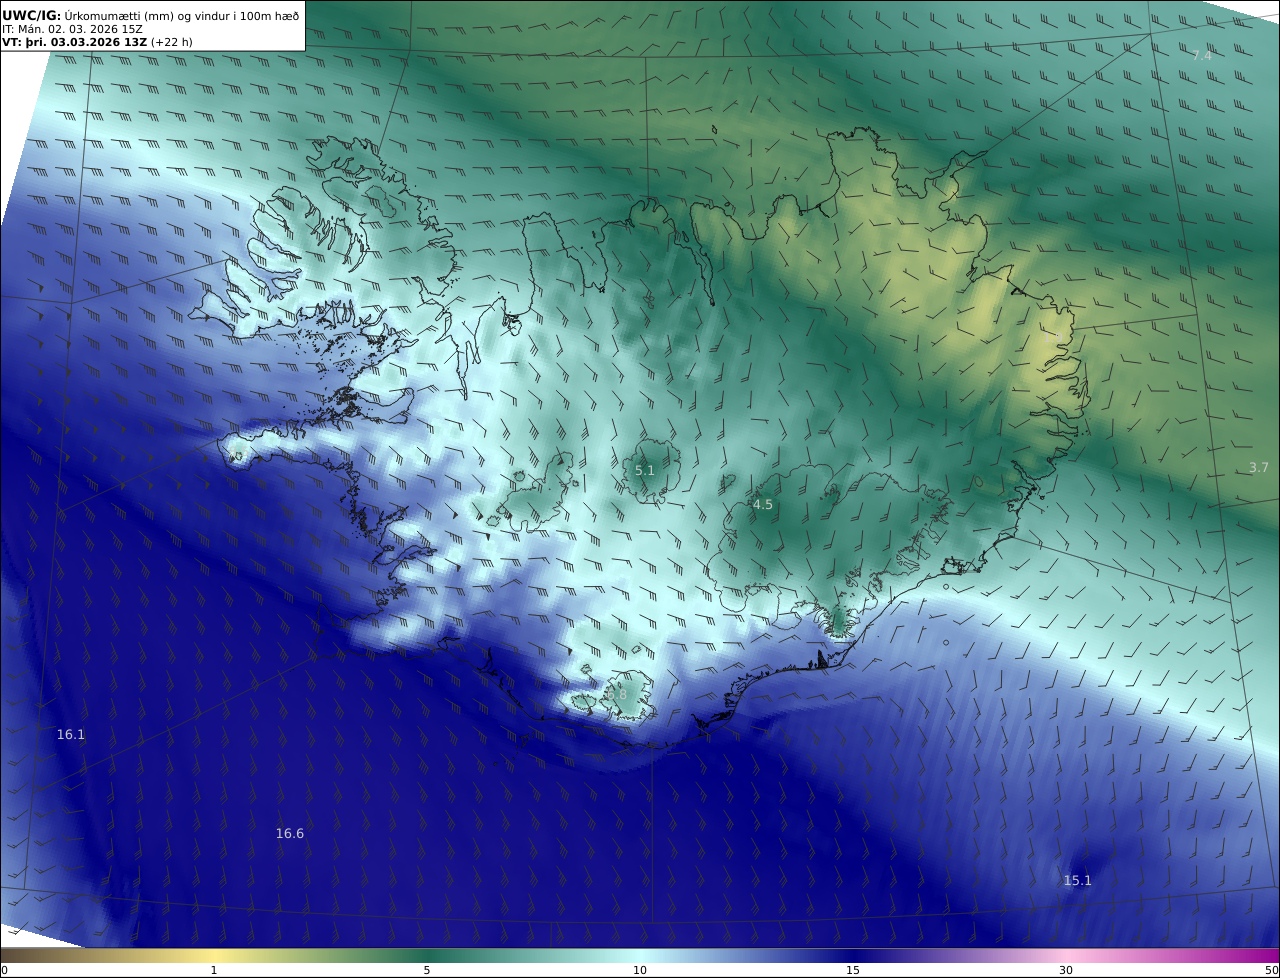This screenshot has width=1280, height=978.
Task: Click the title 'UWC/IG: Úrkomumætti (mm) og vindur'
Action: coord(150,15)
